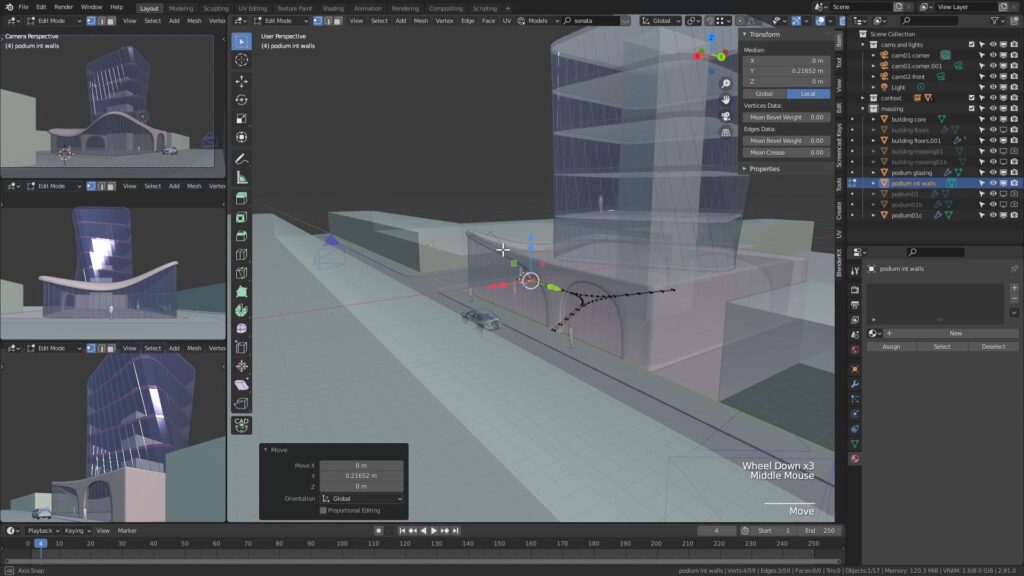Click the CAD tool icon

242,425
